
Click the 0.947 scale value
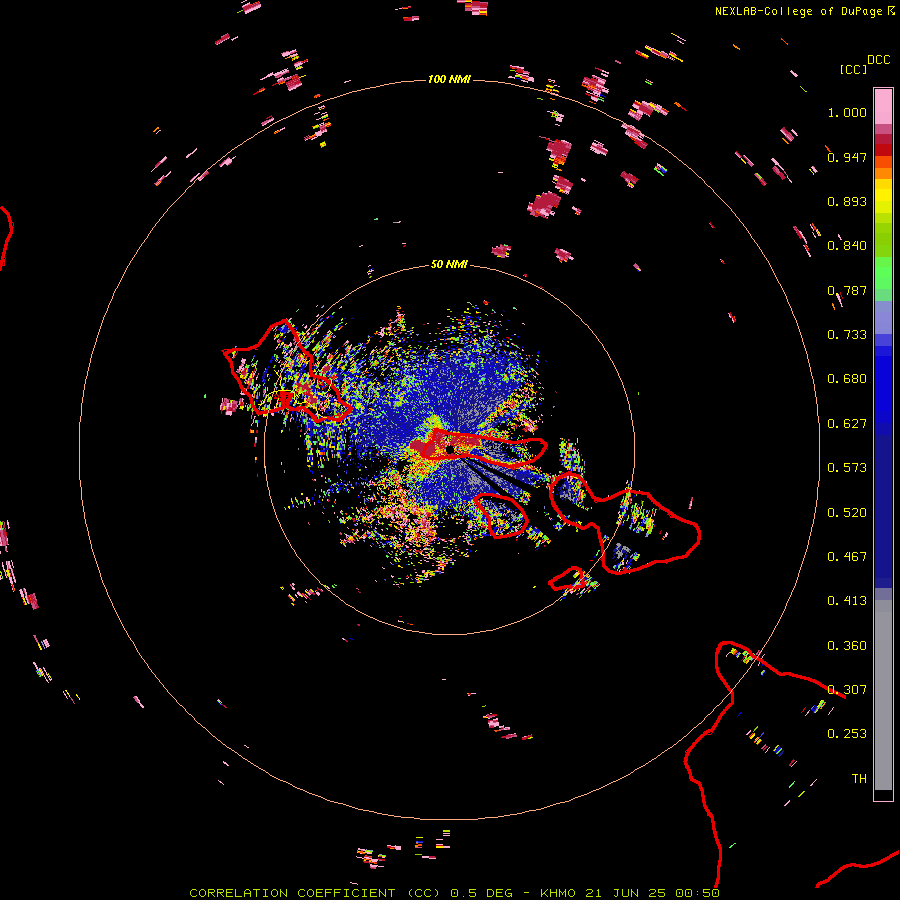click(847, 157)
